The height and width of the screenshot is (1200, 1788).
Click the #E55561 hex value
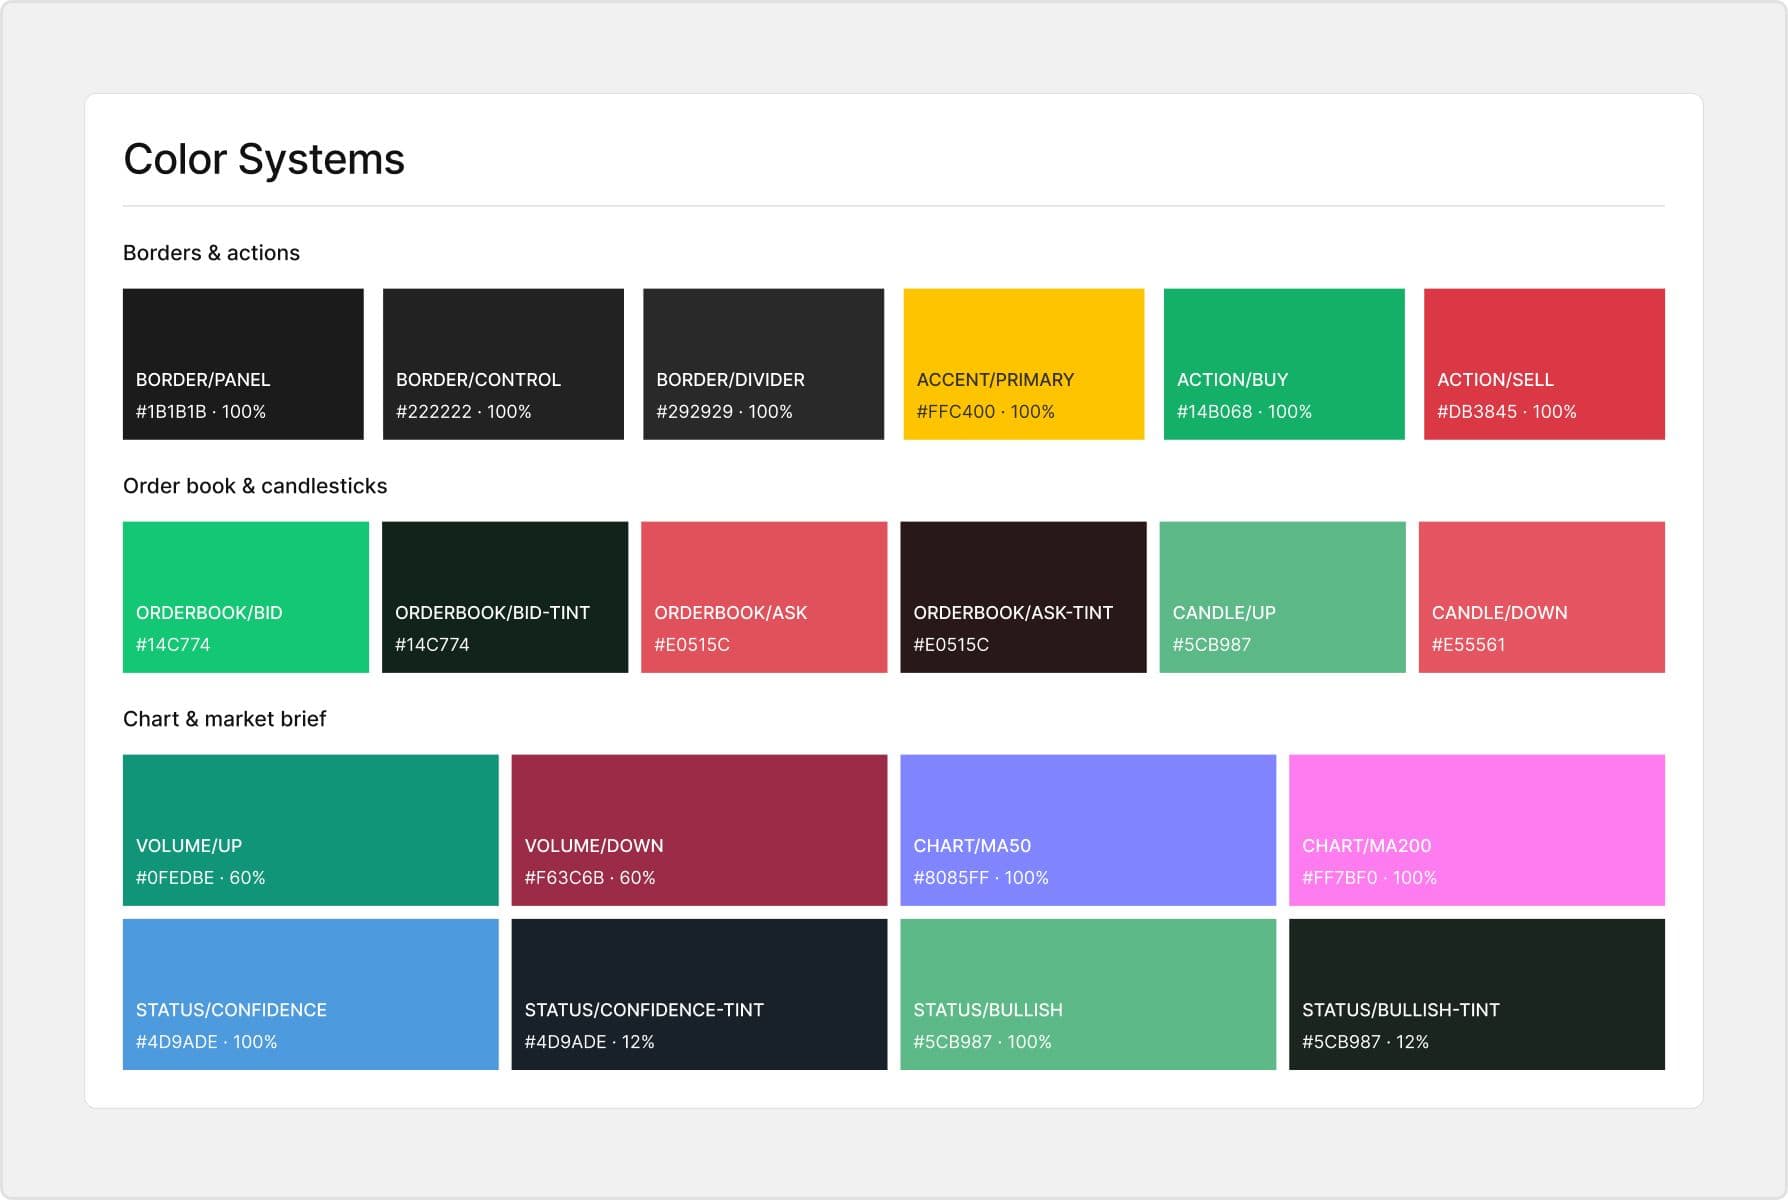tap(1468, 645)
